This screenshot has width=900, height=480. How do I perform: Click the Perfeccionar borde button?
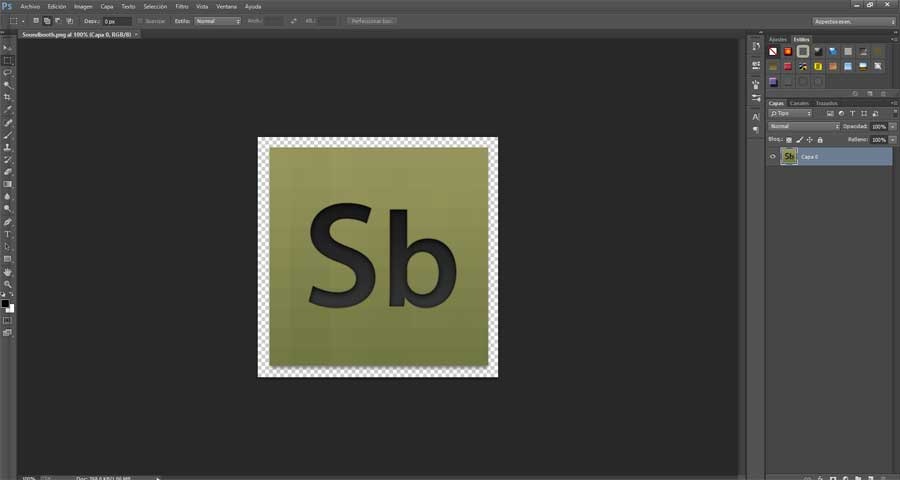coord(372,21)
